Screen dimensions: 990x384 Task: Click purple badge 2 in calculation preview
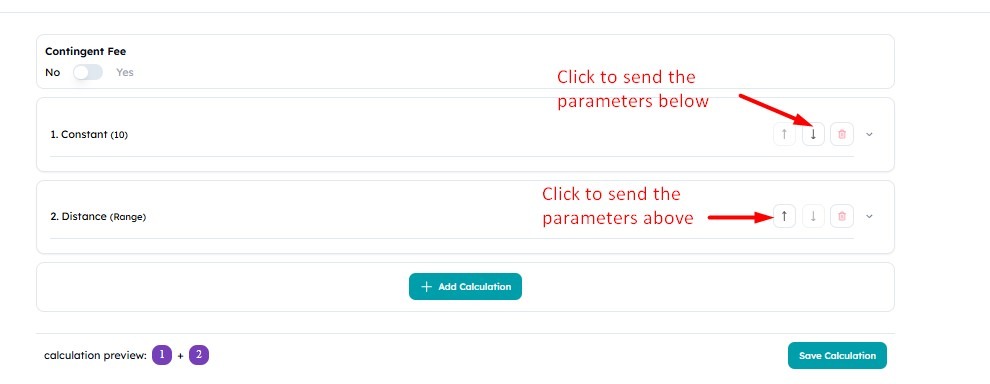(x=199, y=355)
